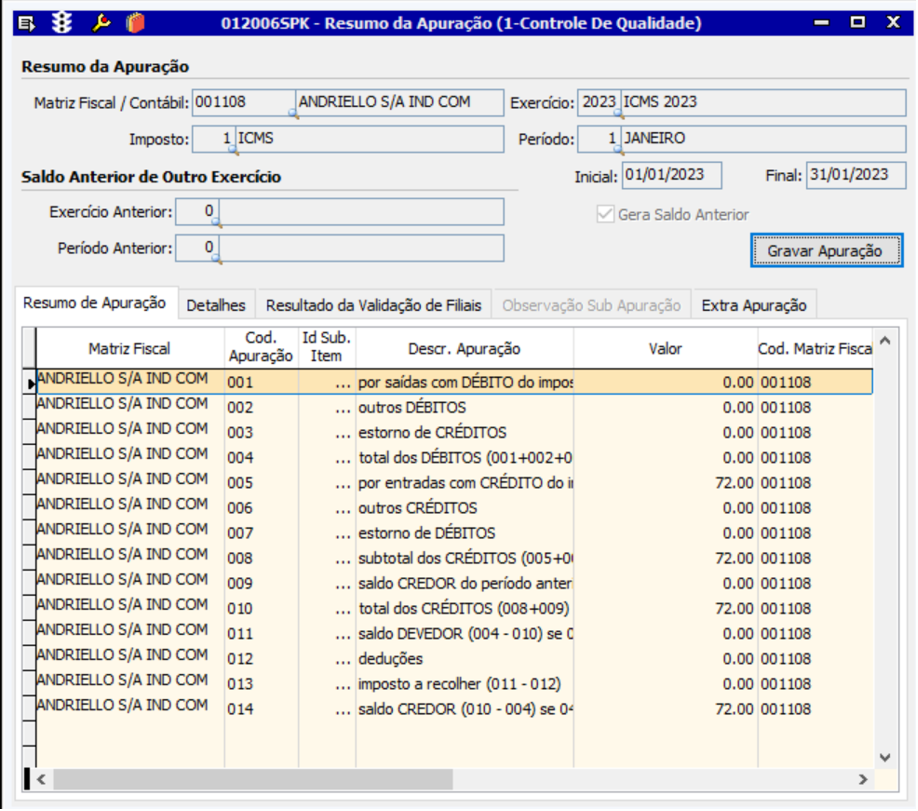Click Exercício Anterior code field
This screenshot has height=811, width=918.
197,211
